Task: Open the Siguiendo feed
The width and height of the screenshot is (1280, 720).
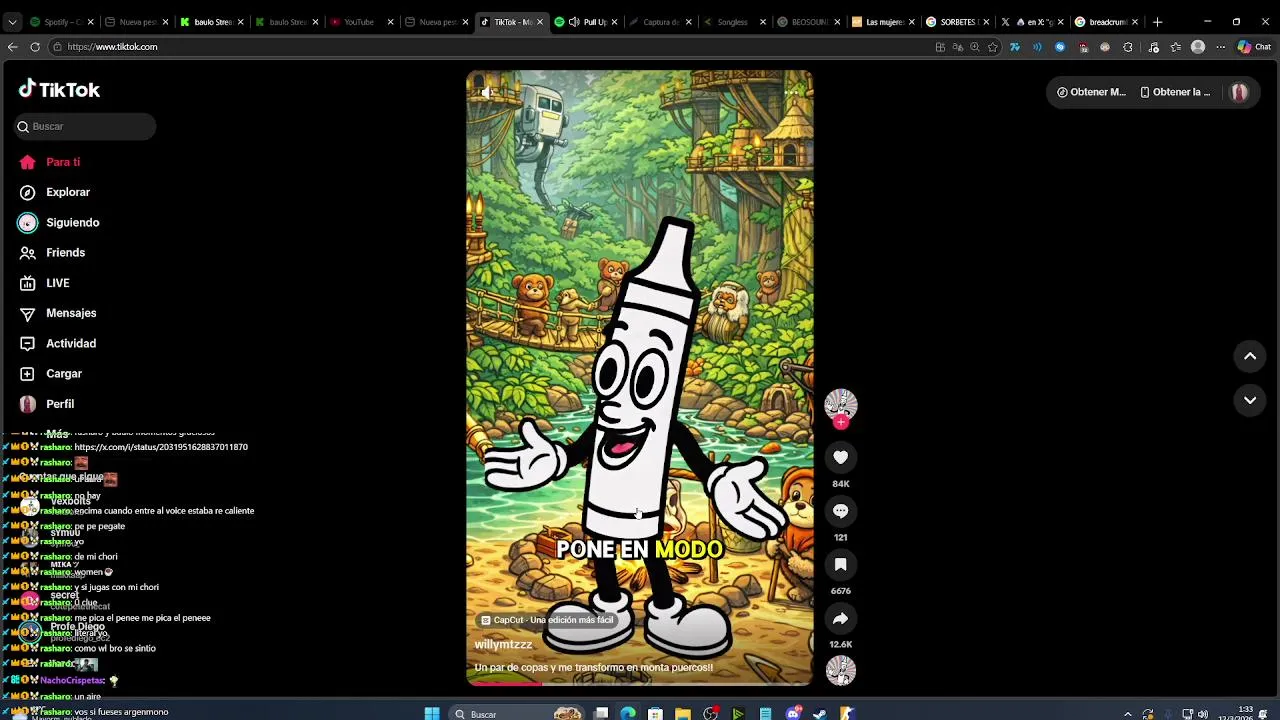Action: click(59, 223)
